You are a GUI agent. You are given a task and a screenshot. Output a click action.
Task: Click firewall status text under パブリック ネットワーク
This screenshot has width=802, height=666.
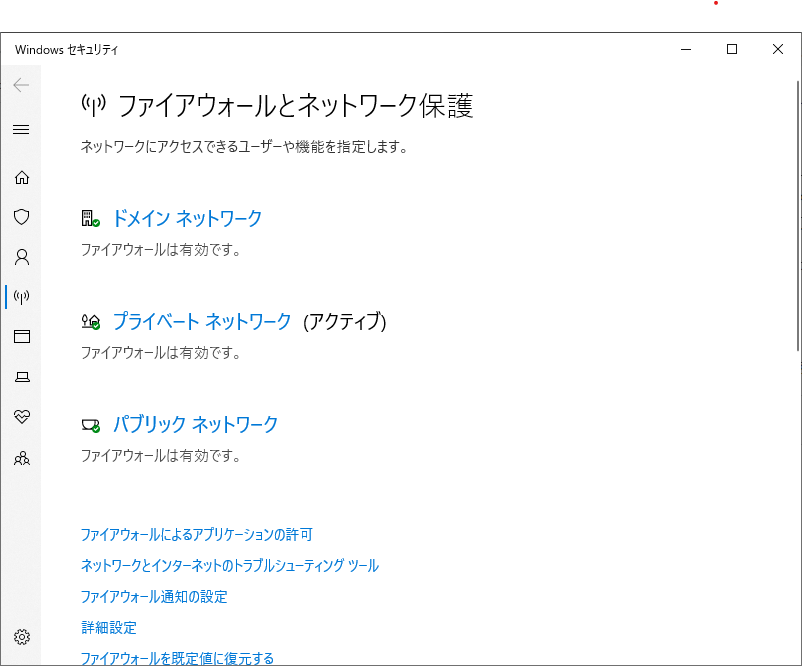point(161,456)
